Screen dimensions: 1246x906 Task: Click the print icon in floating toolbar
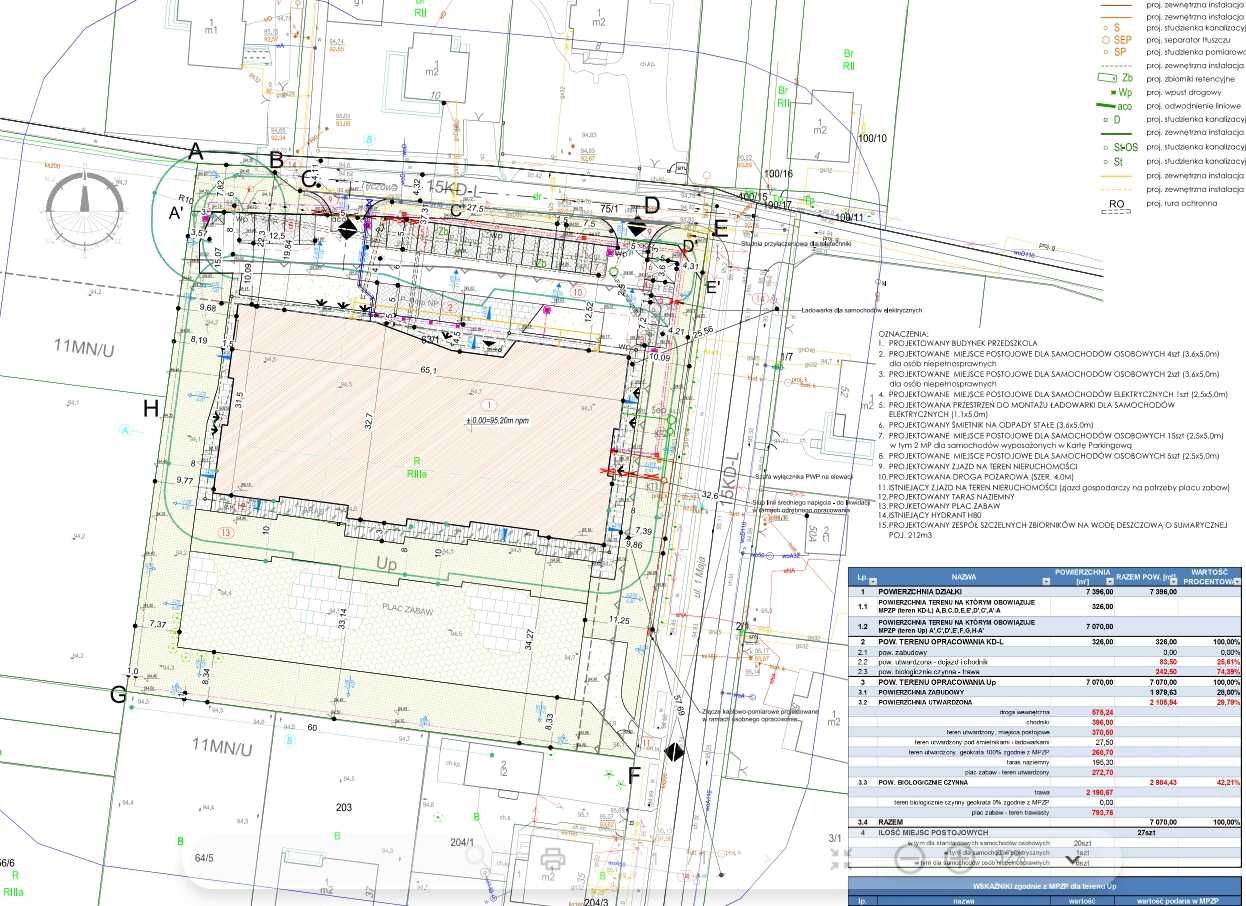coord(553,858)
